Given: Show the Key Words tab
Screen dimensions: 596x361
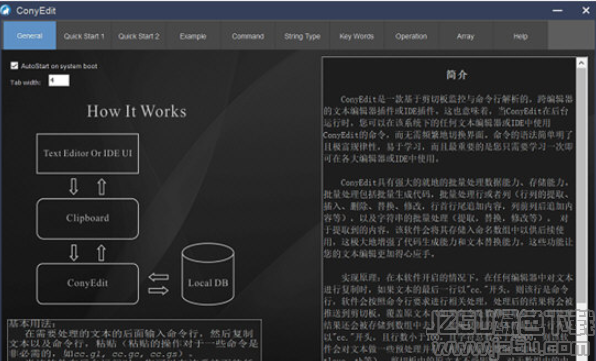Looking at the screenshot, I should (x=357, y=36).
